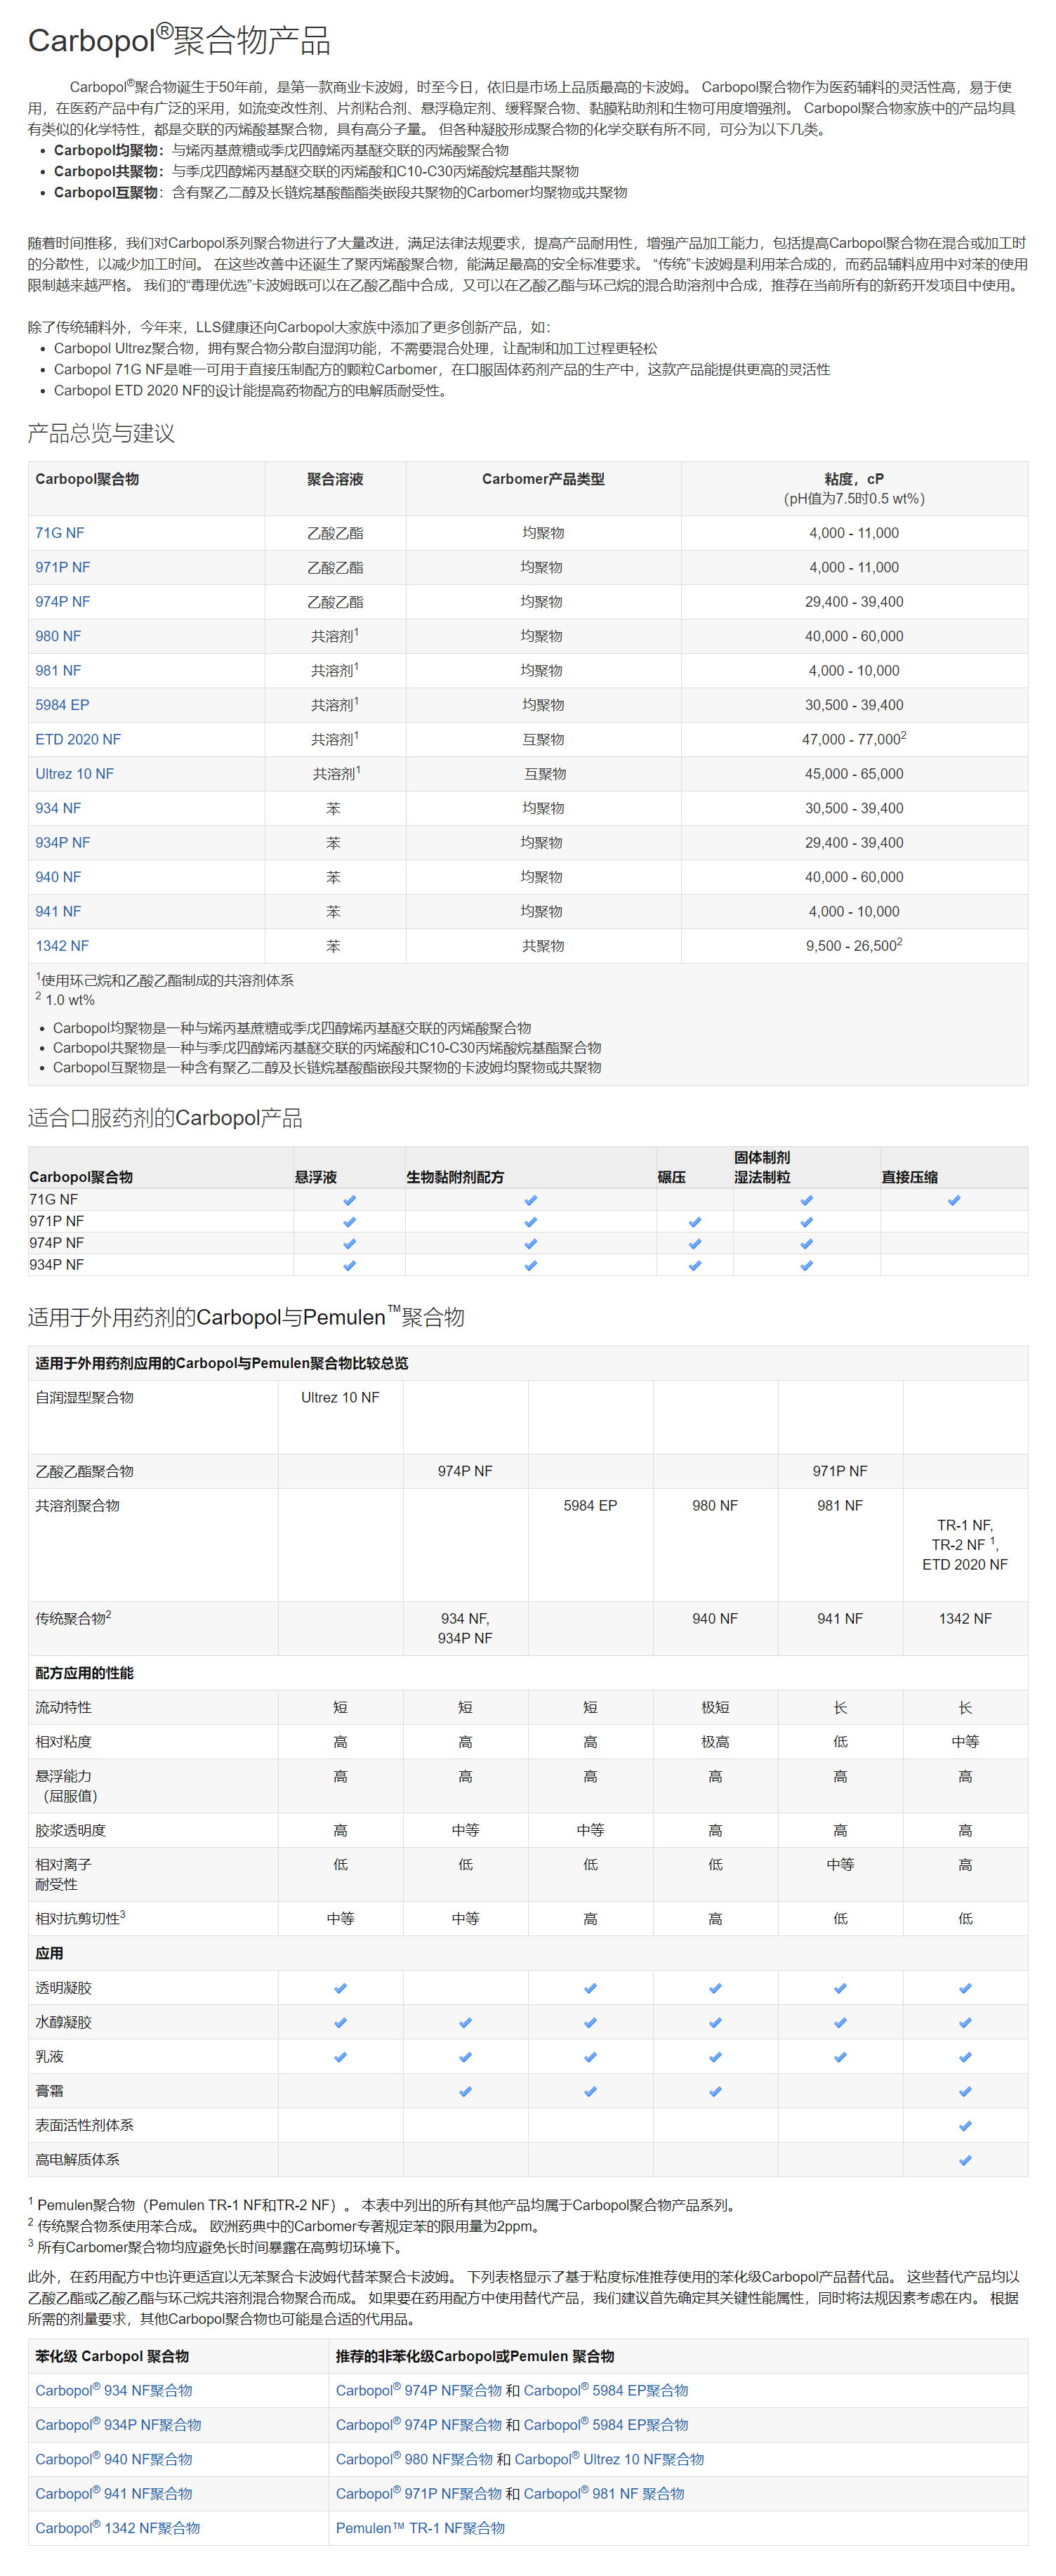Click the checkmark in the 表面活性剂体系 row
1056x2576 pixels.
tap(965, 2125)
